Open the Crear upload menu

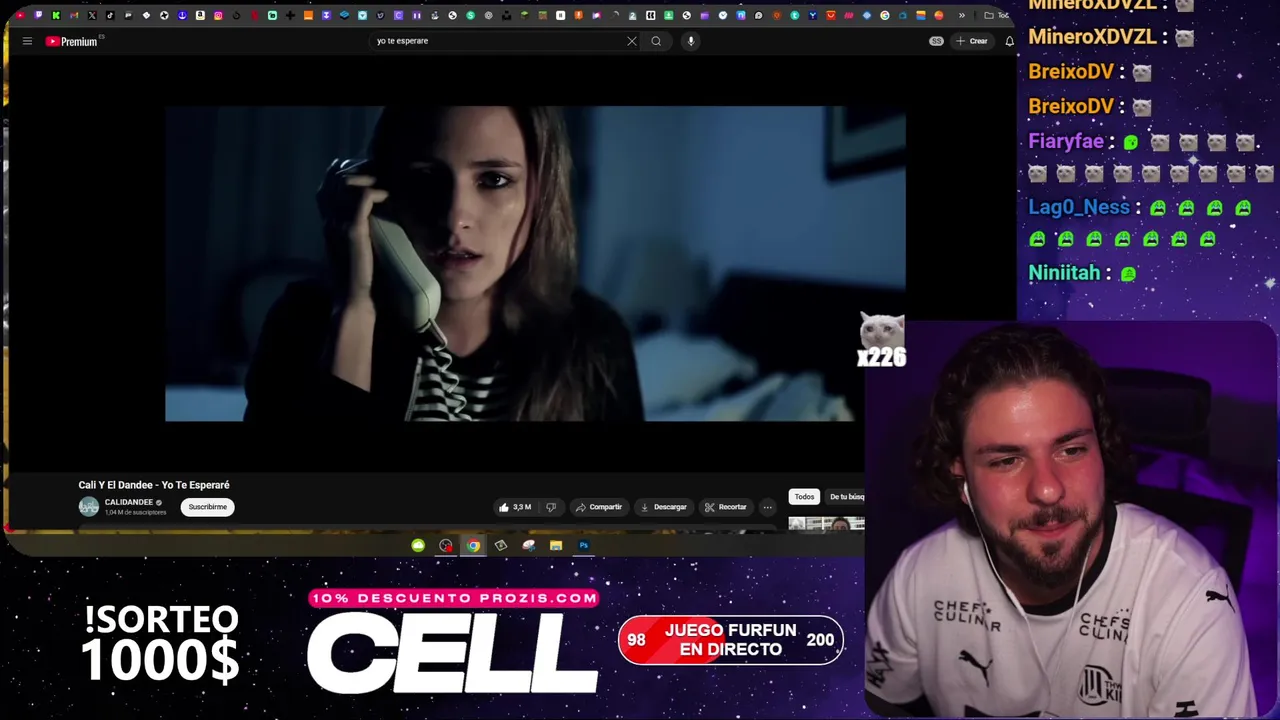tap(972, 41)
